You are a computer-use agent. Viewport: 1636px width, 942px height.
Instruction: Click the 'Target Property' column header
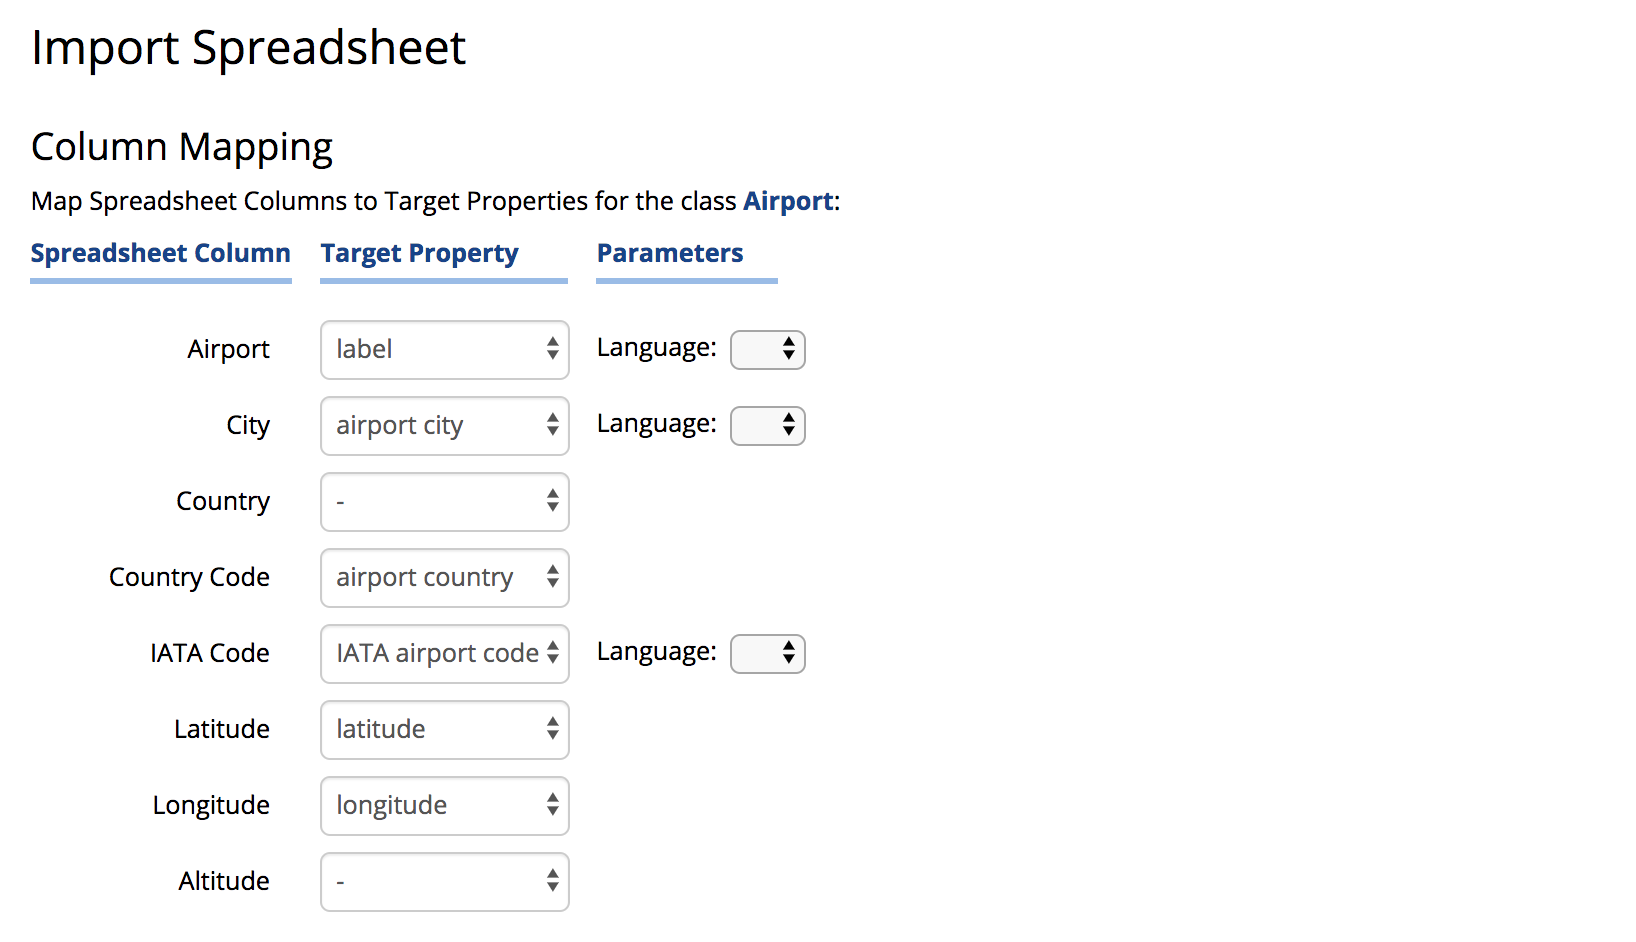419,253
